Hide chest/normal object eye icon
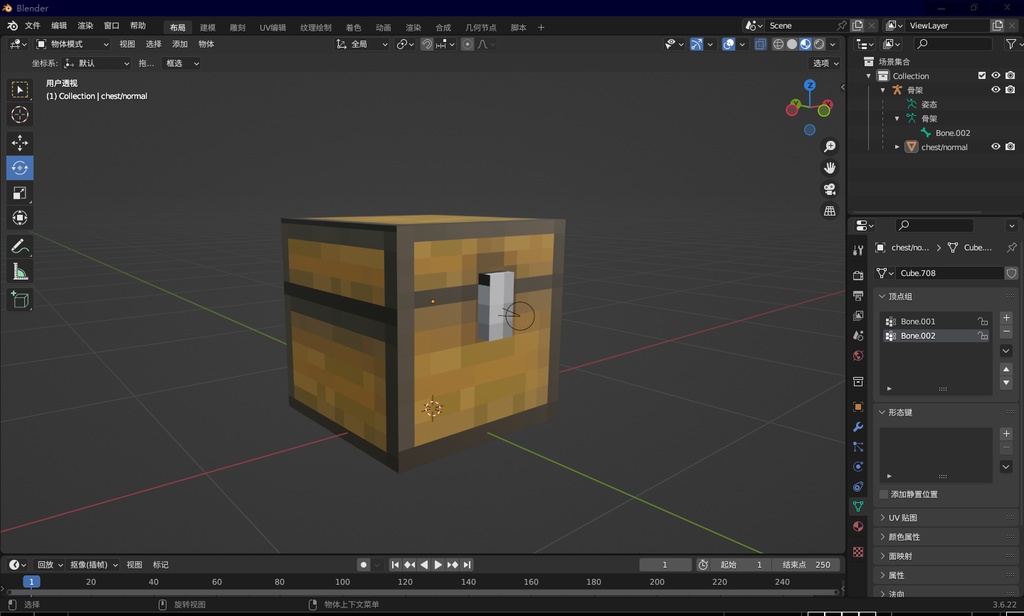1024x616 pixels. 996,147
